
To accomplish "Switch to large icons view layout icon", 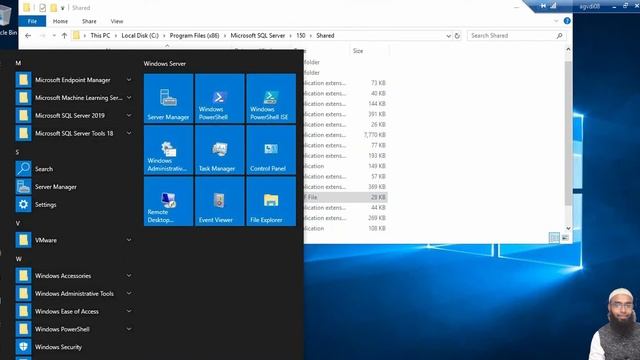I will point(565,238).
